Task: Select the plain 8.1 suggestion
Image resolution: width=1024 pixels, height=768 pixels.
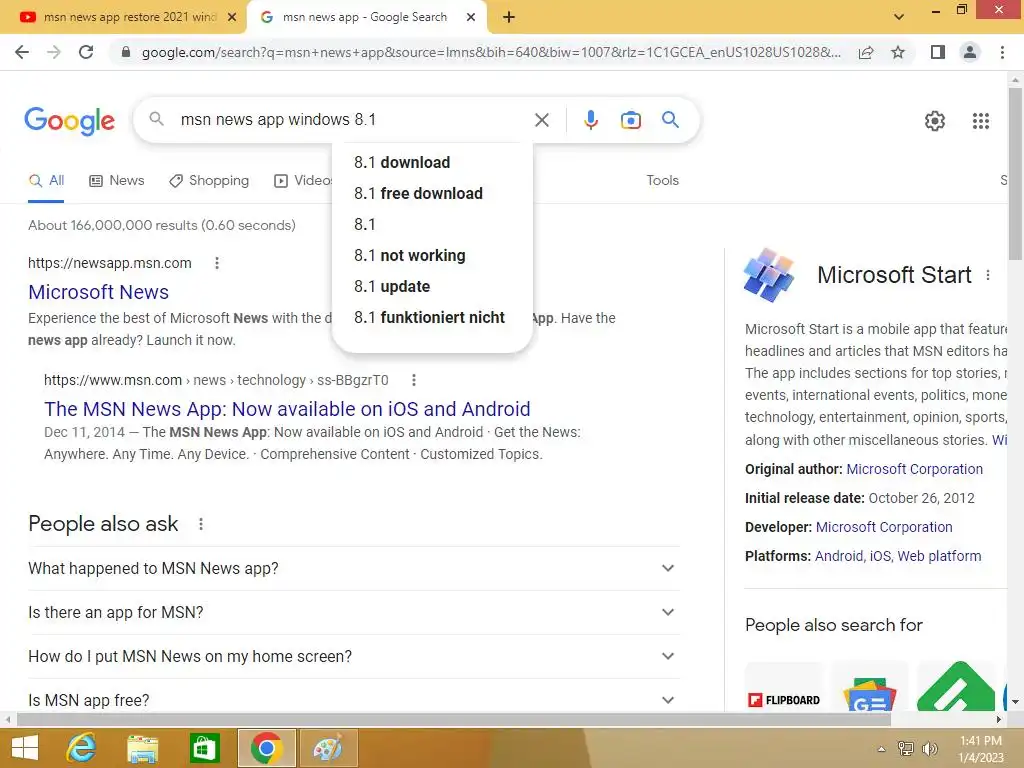Action: tap(432, 225)
